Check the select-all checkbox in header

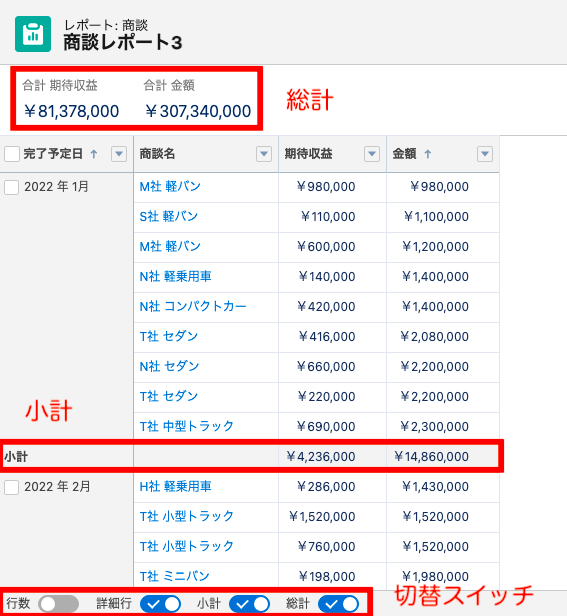click(x=12, y=154)
